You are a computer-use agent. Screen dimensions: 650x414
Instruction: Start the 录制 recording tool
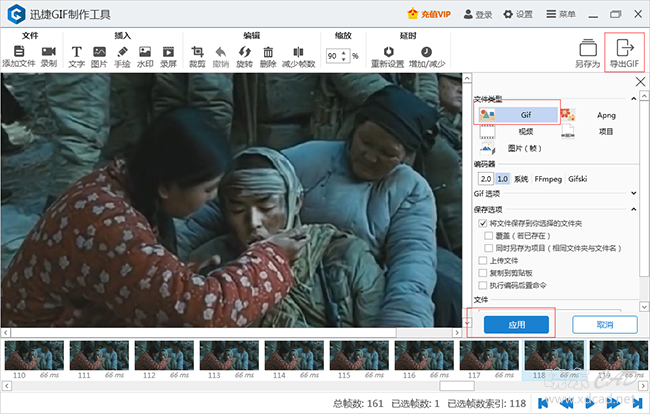[x=49, y=52]
